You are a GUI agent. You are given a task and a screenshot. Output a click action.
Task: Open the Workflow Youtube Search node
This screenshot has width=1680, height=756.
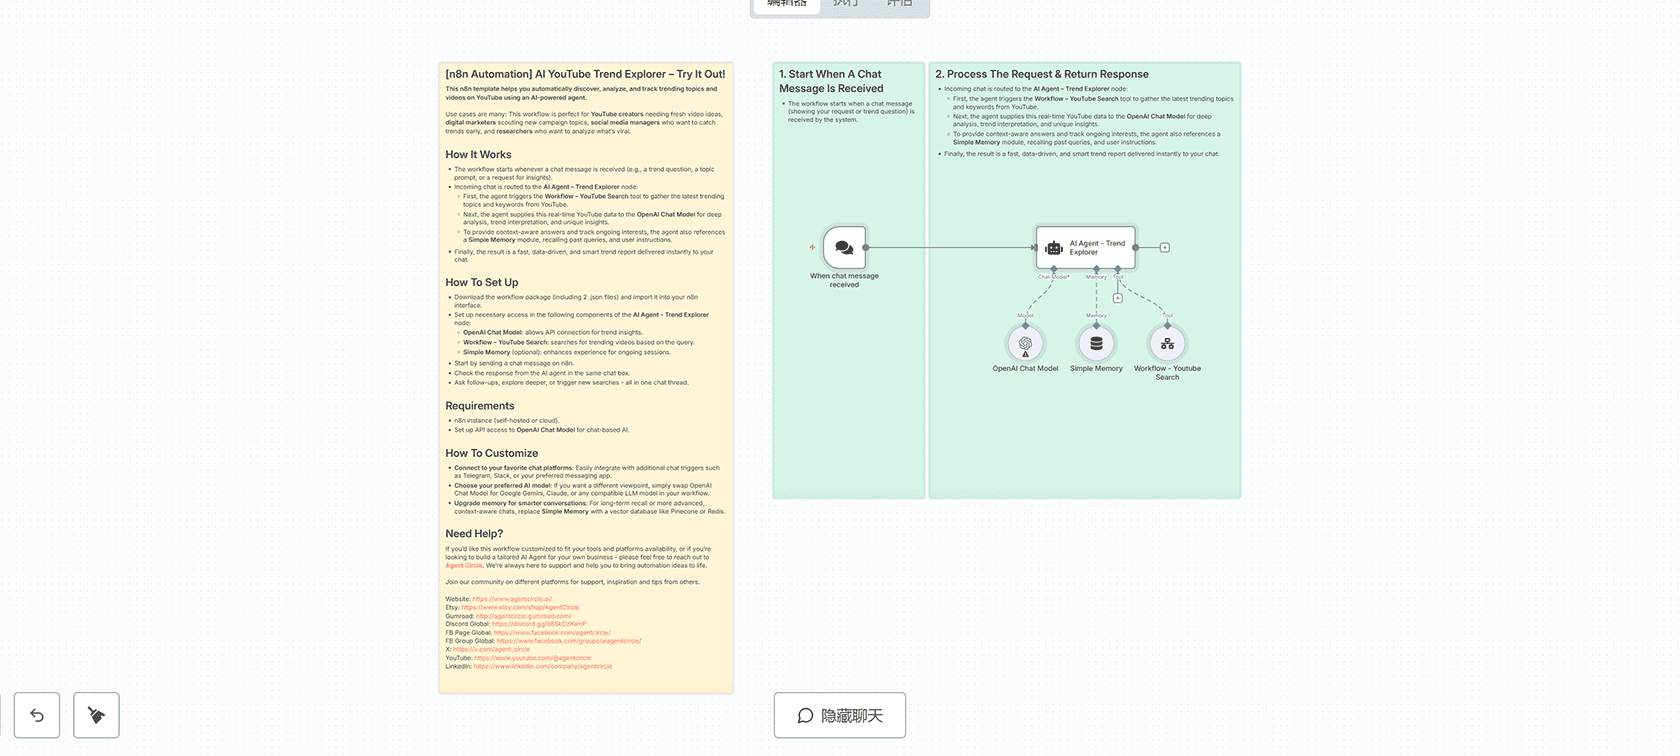pos(1167,344)
